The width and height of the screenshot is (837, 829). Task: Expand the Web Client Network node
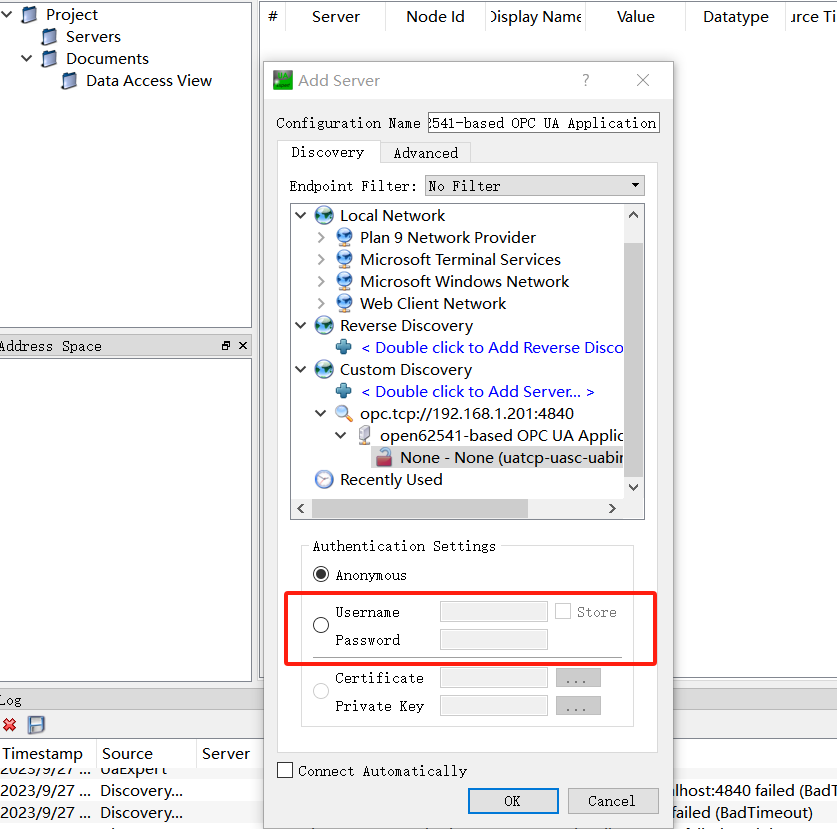point(321,303)
